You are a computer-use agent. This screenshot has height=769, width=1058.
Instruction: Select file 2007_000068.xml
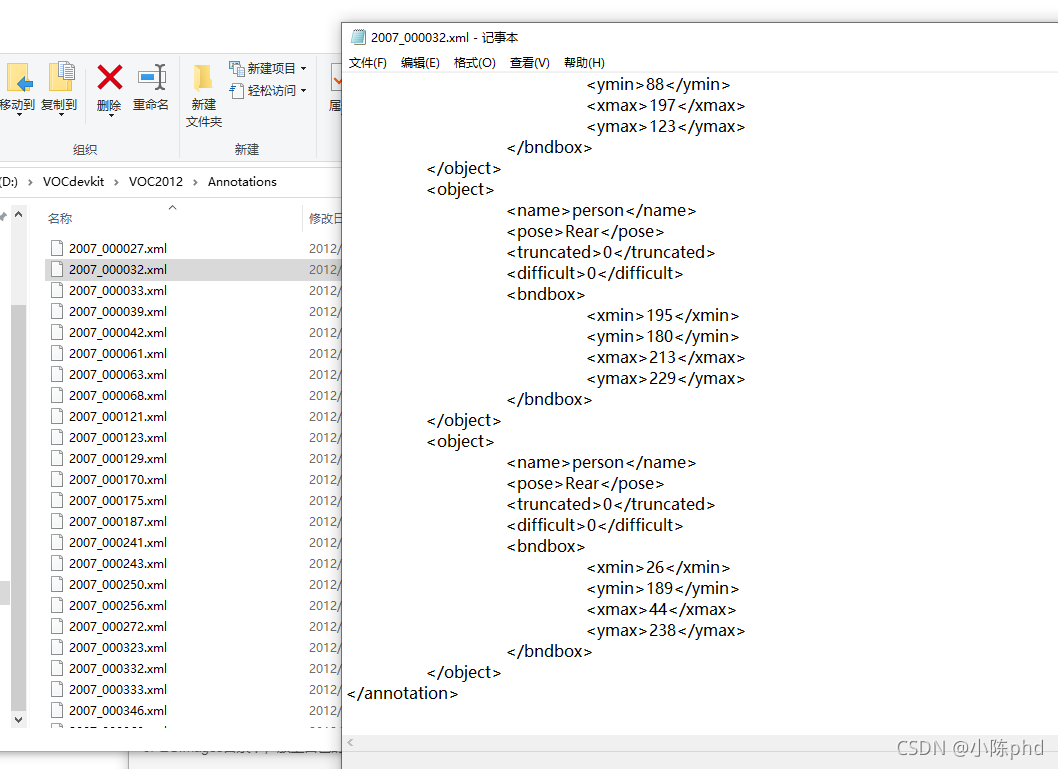click(117, 395)
